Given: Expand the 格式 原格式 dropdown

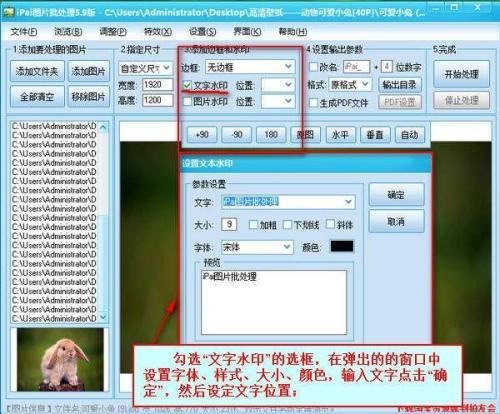Looking at the screenshot, I should (x=350, y=84).
